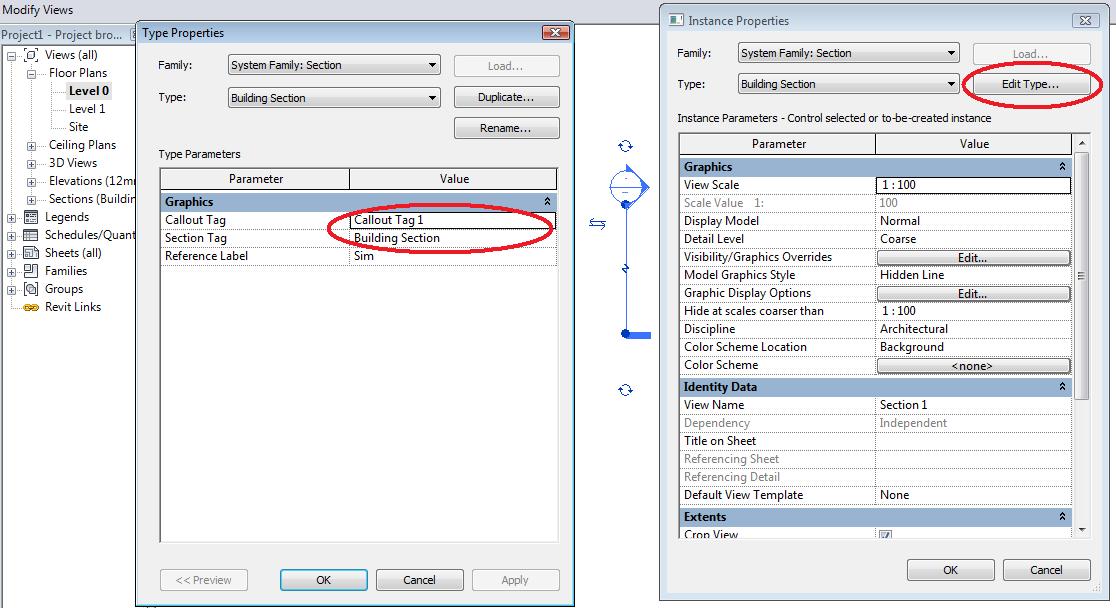The image size is (1116, 608).
Task: Click Cancel in Instance Properties dialog
Action: 1046,570
